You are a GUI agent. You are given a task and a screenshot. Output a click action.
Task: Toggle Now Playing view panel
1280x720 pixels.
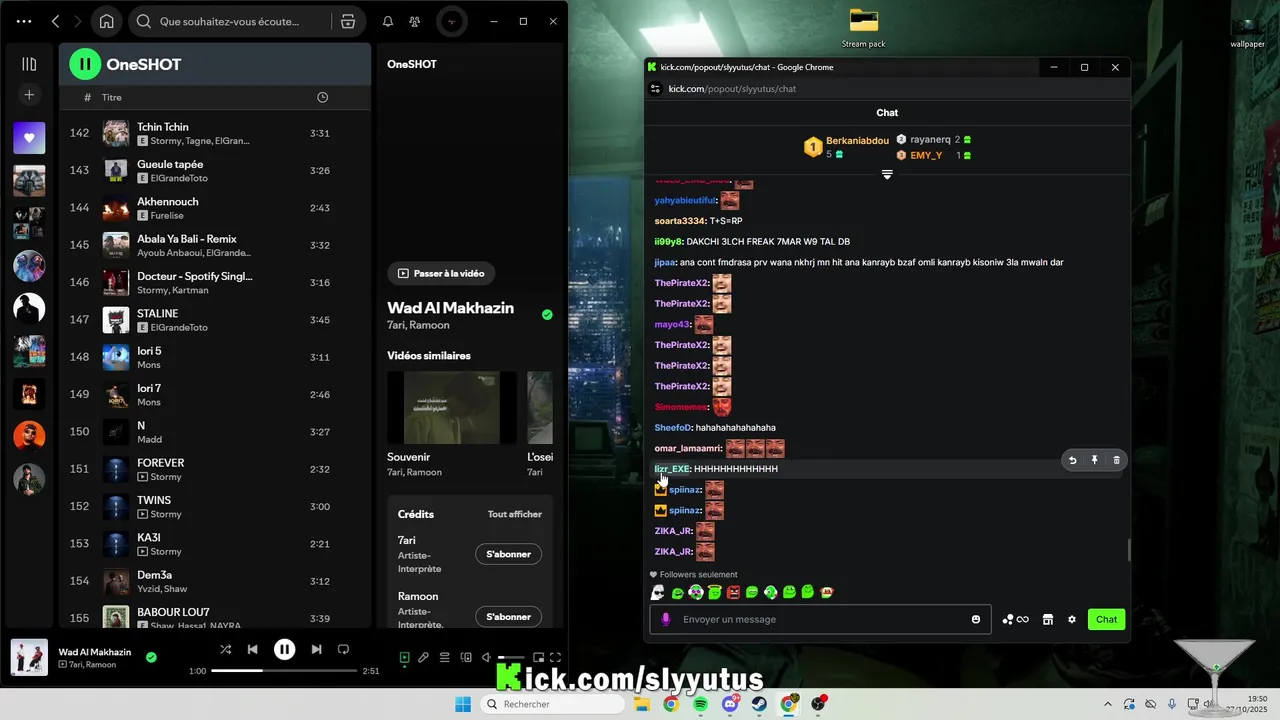(404, 657)
